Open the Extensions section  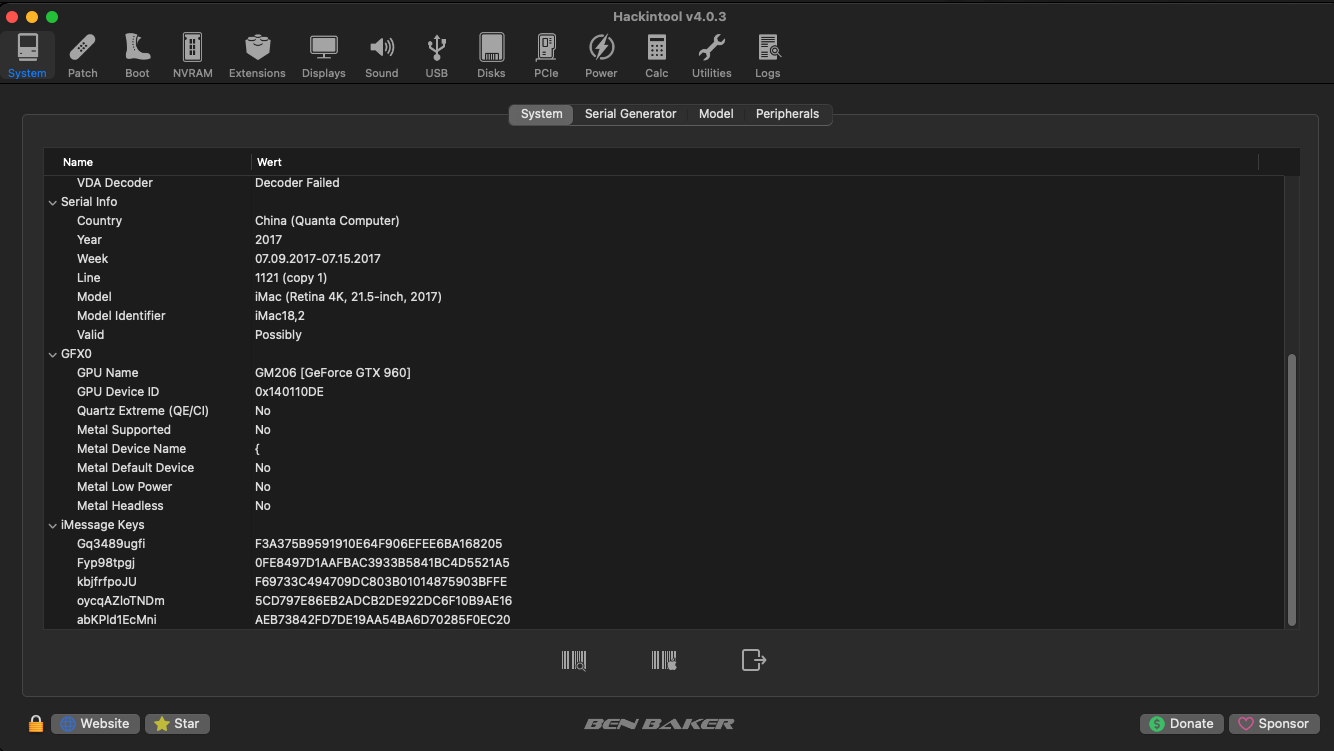[257, 56]
